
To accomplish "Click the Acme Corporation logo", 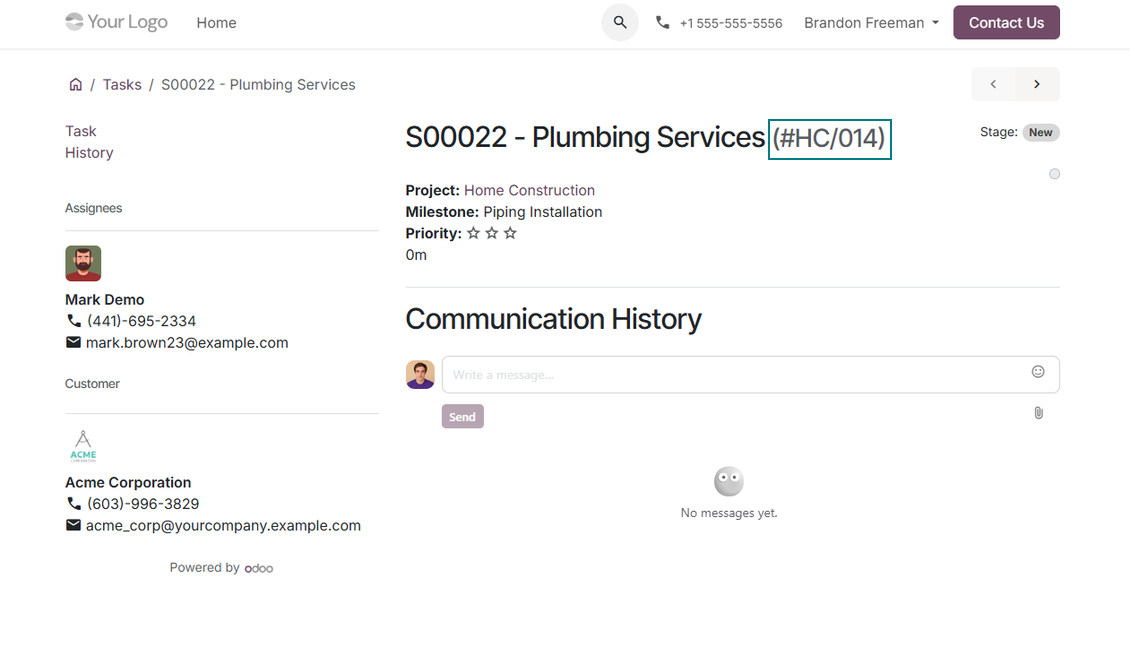I will click(x=83, y=445).
